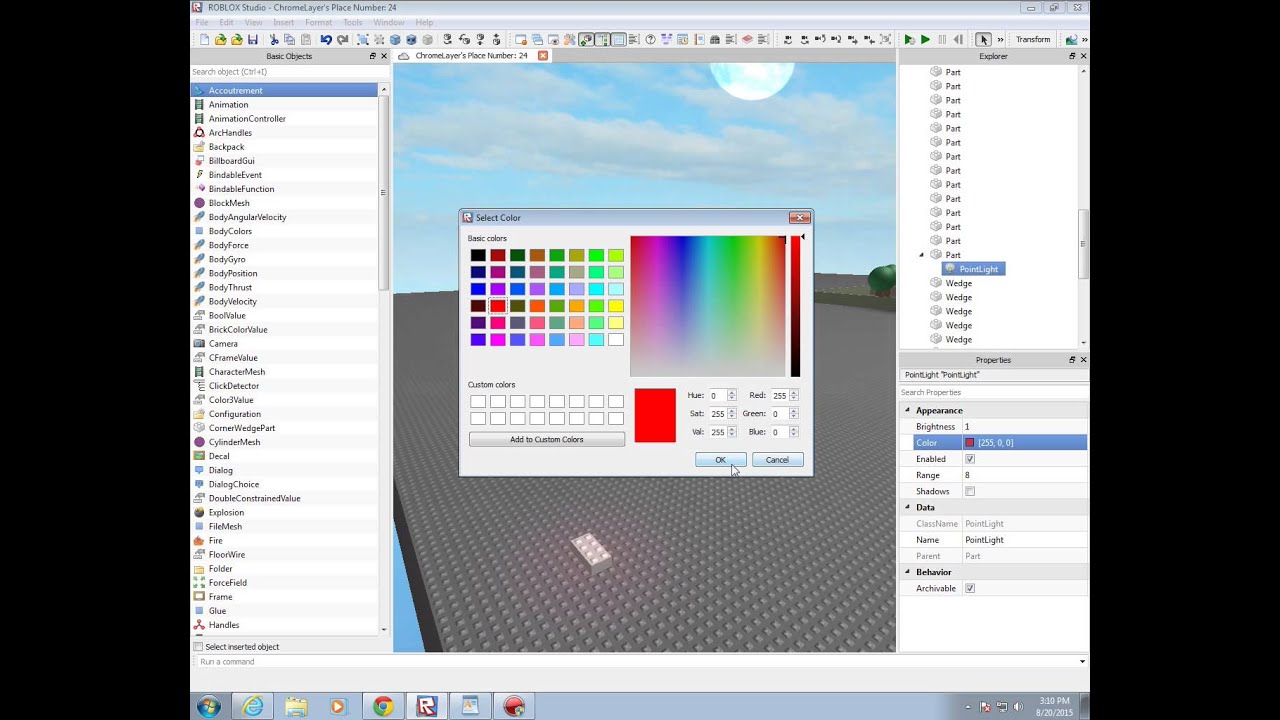Viewport: 1280px width, 720px height.
Task: Click the Undo arrow icon
Action: [326, 40]
